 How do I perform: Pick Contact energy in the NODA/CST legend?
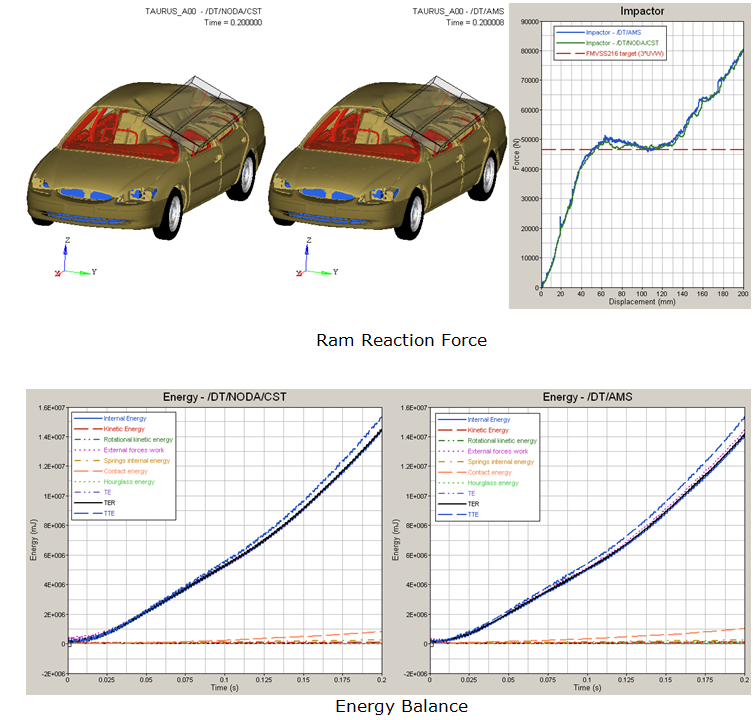pos(126,472)
